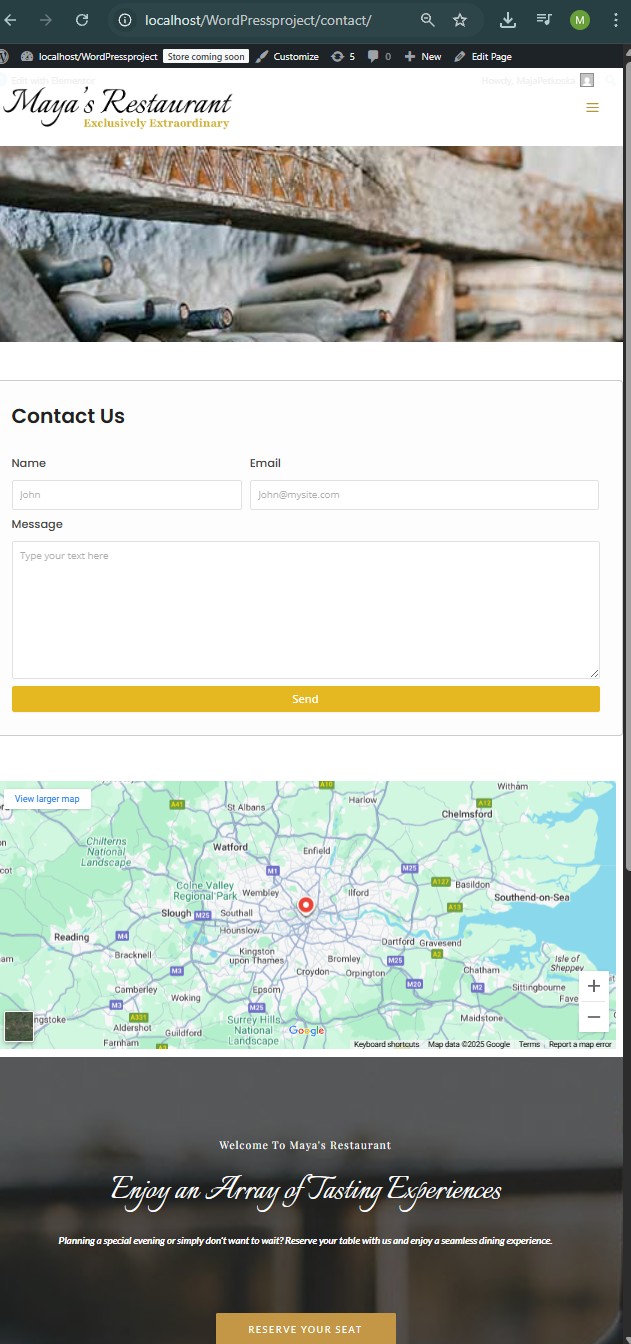Open the comments bubble in admin bar
This screenshot has width=631, height=1344.
pyautogui.click(x=379, y=57)
